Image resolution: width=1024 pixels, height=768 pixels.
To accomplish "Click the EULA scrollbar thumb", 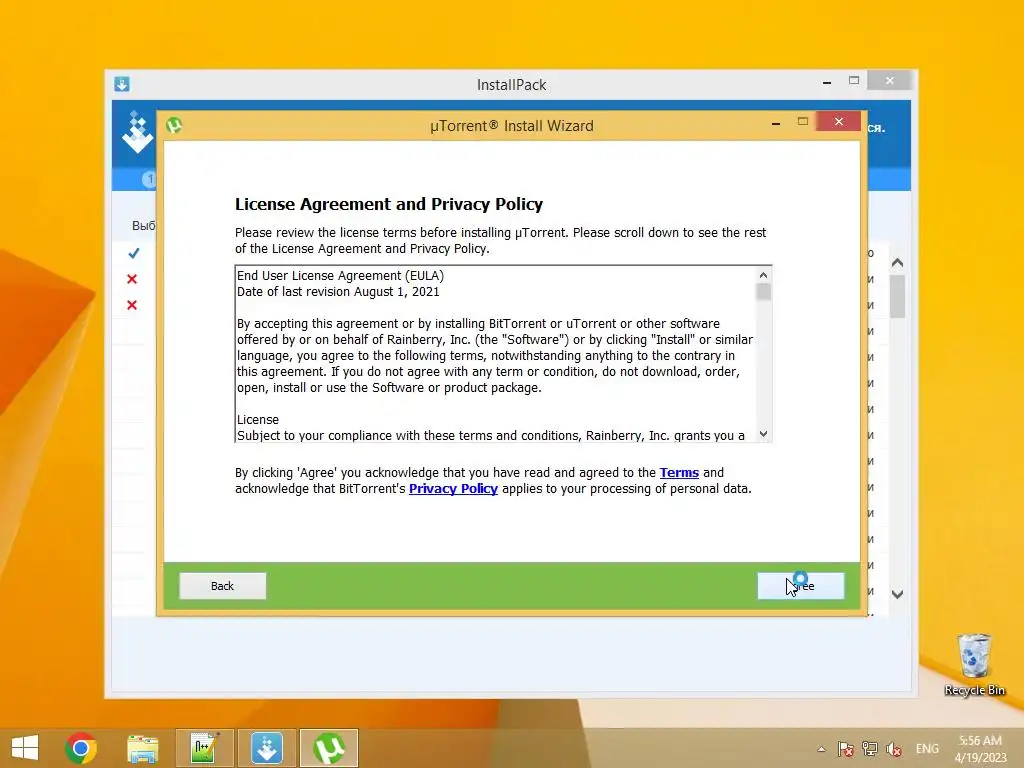I will point(763,291).
